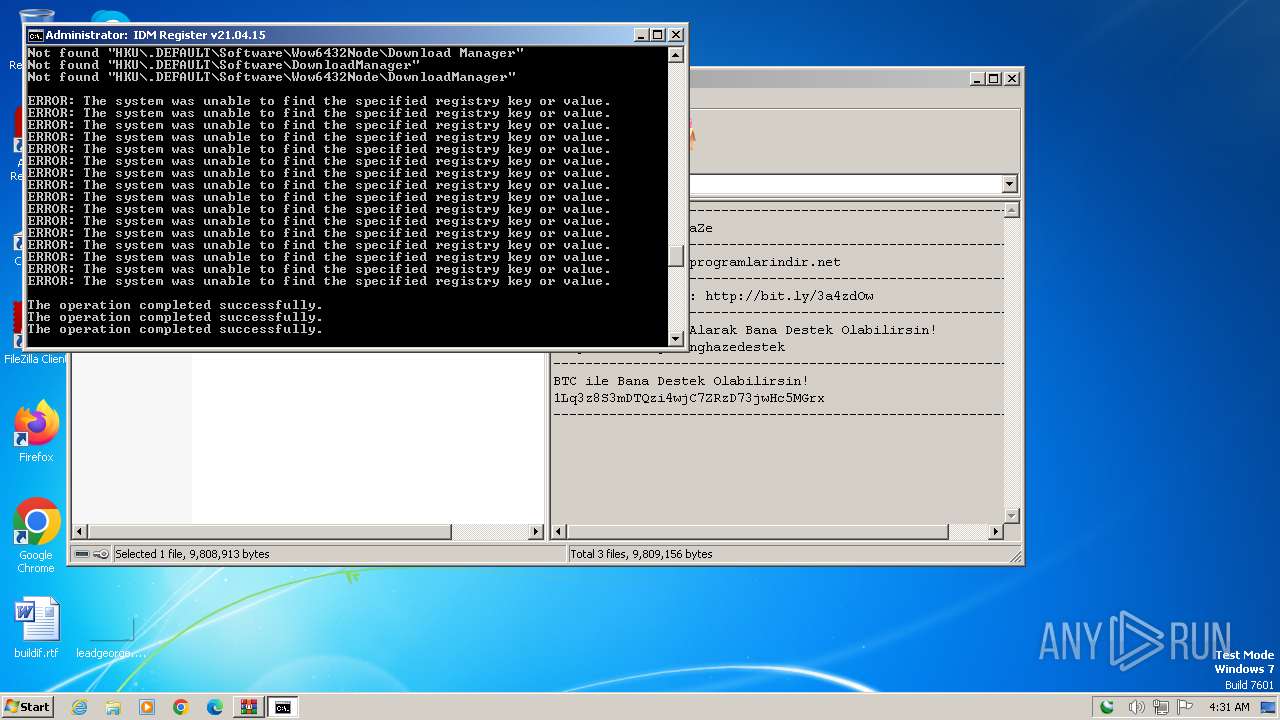Viewport: 1280px width, 720px height.
Task: Click the archive path input field
Action: tap(845, 184)
